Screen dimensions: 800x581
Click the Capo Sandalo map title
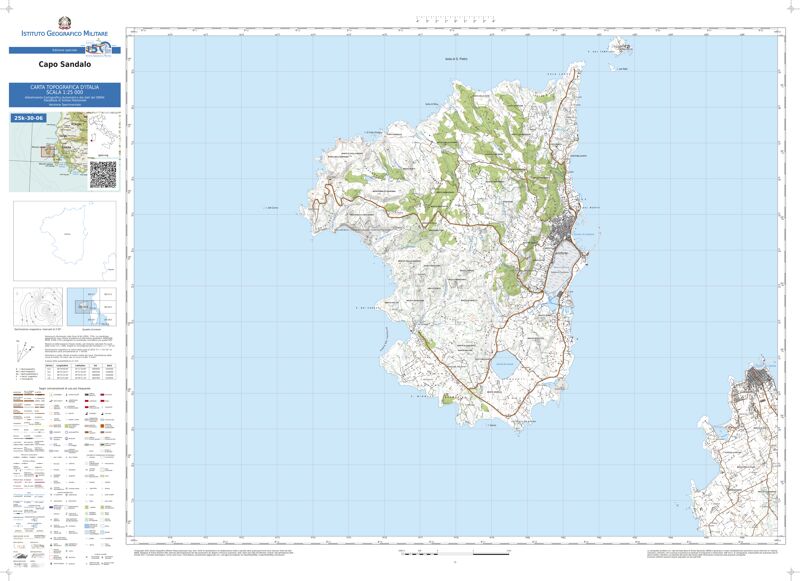click(x=65, y=65)
